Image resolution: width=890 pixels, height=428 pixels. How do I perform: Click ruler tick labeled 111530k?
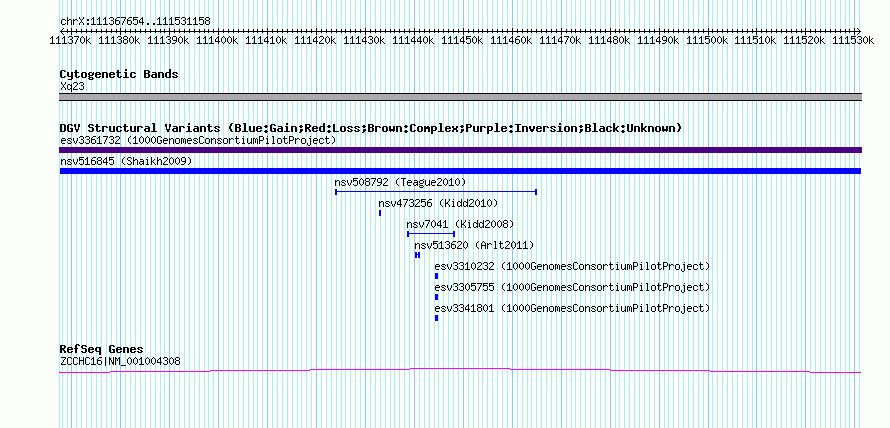pos(853,40)
